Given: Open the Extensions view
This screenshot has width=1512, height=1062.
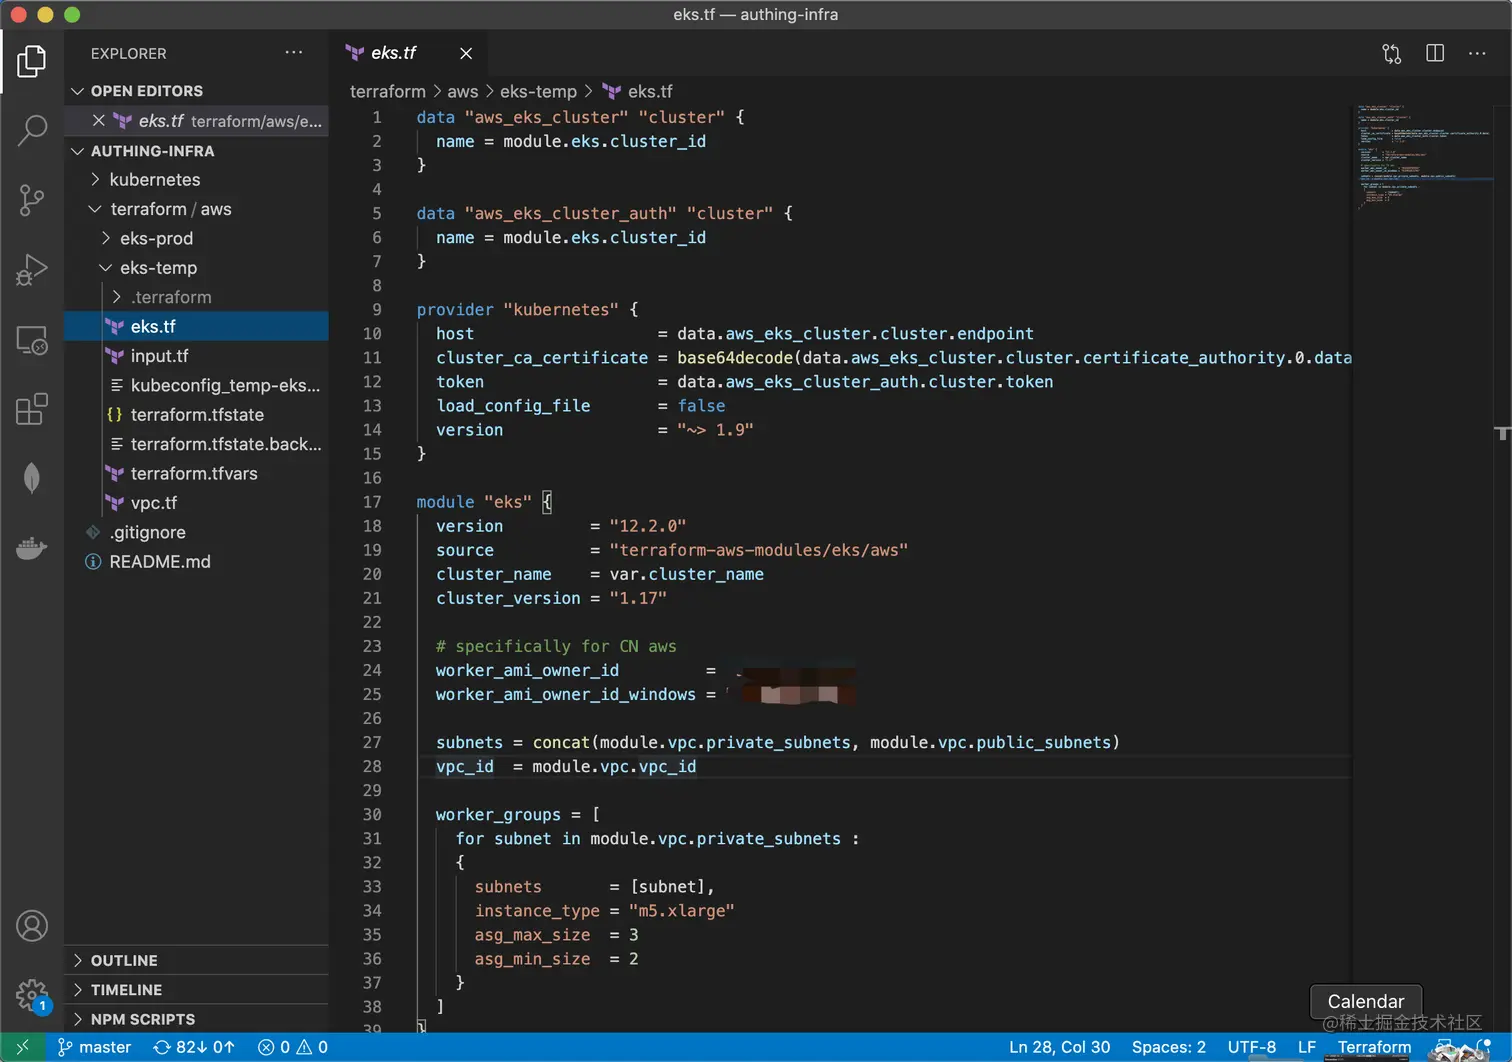Looking at the screenshot, I should coord(33,409).
